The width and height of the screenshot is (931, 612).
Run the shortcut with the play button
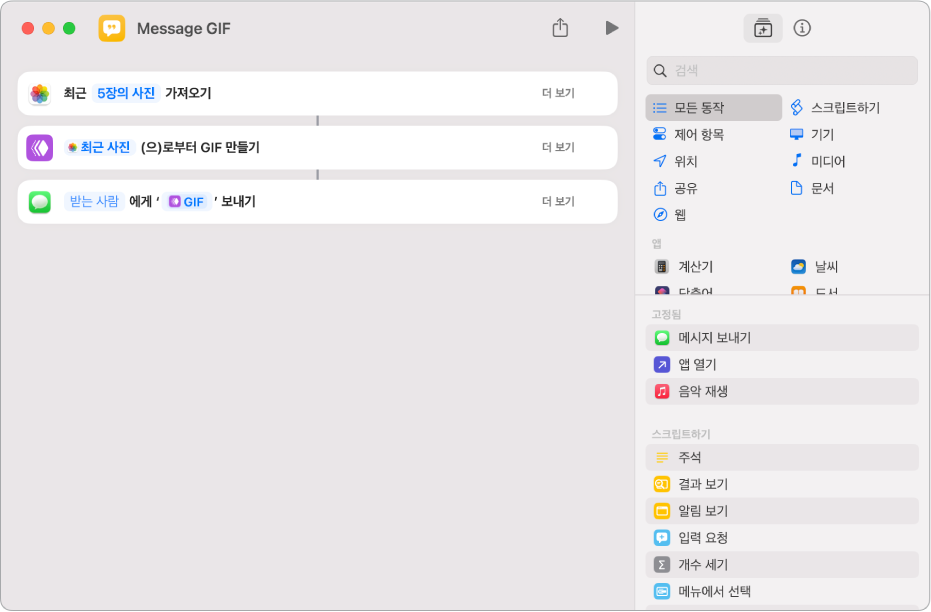tap(612, 28)
